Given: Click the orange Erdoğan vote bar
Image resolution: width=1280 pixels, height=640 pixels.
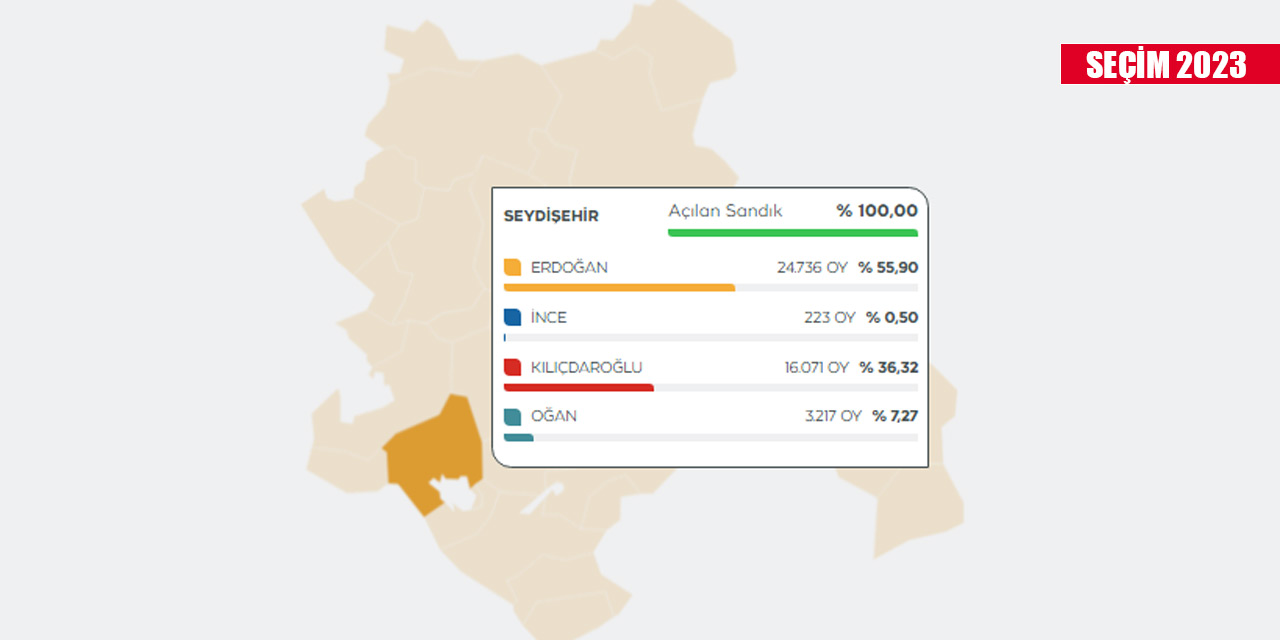Looking at the screenshot, I should coord(619,288).
